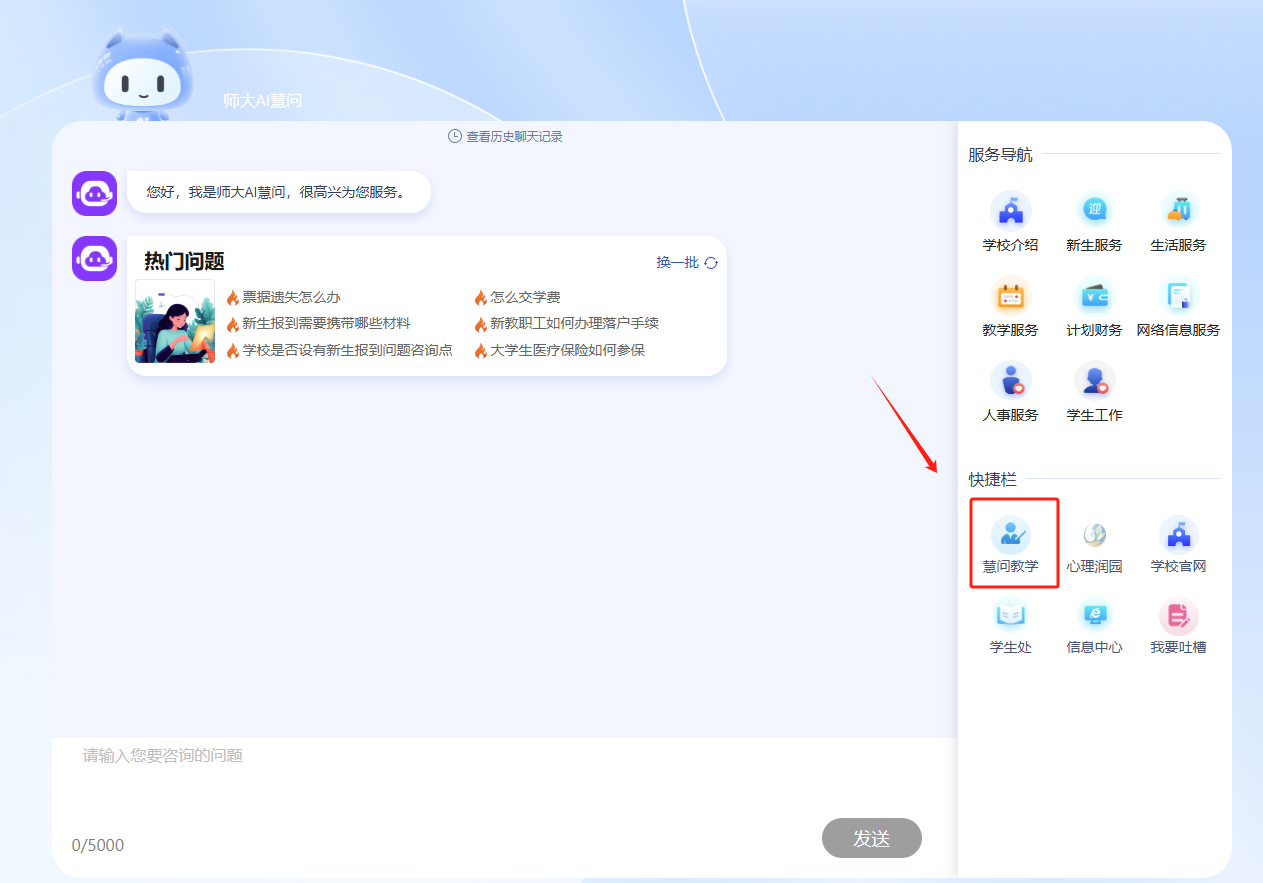Image resolution: width=1263 pixels, height=883 pixels.
Task: Refresh hot questions with 换一批
Action: coord(678,262)
